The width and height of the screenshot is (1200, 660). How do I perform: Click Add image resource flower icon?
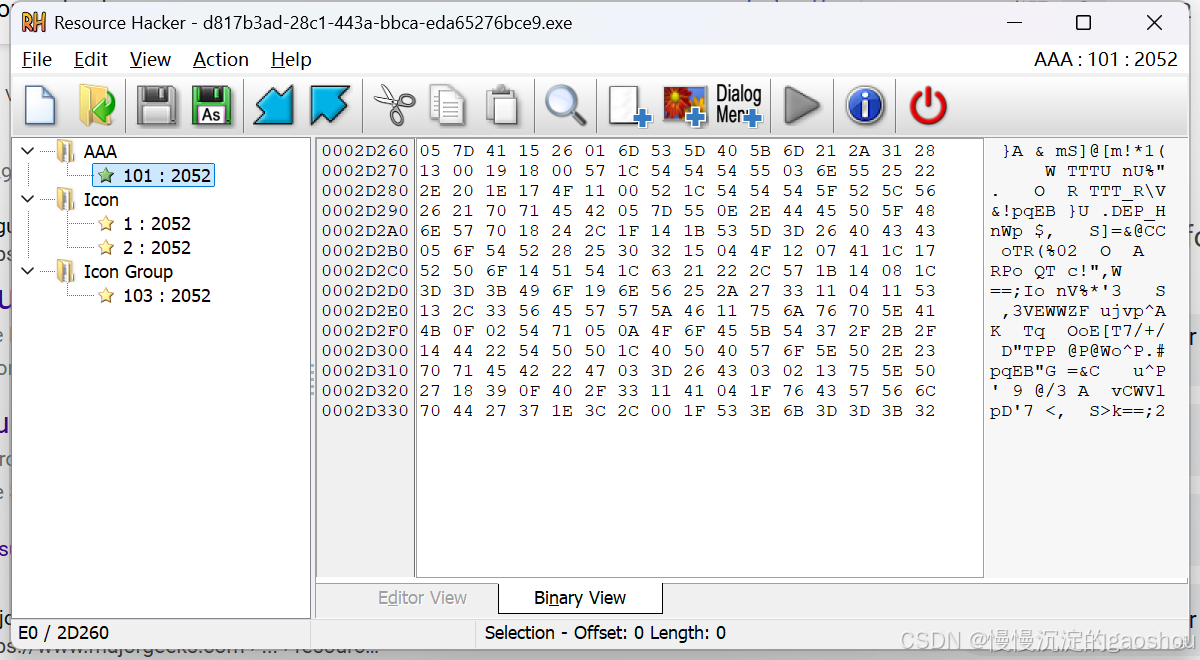[x=685, y=105]
